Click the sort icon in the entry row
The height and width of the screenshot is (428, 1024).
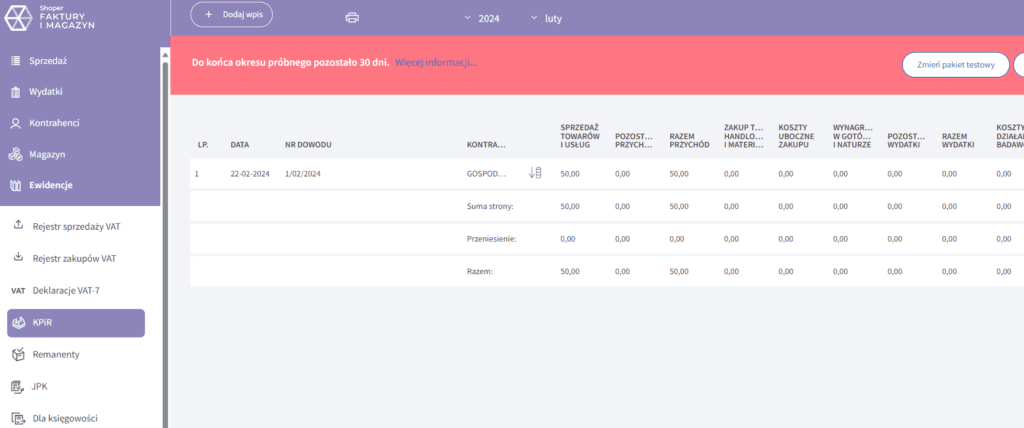tap(535, 173)
